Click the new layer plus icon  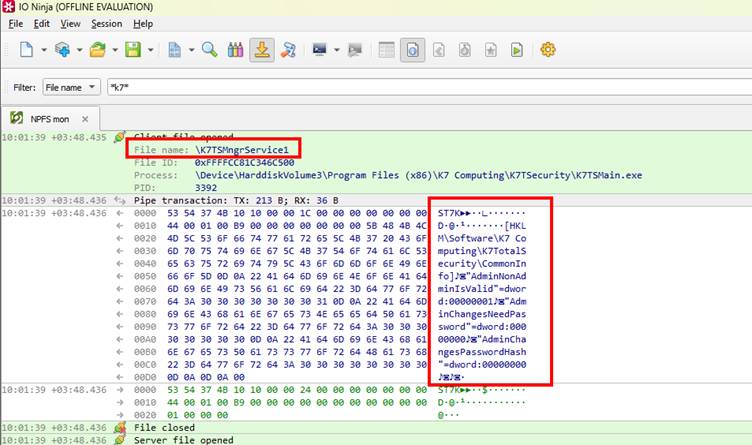(x=62, y=50)
